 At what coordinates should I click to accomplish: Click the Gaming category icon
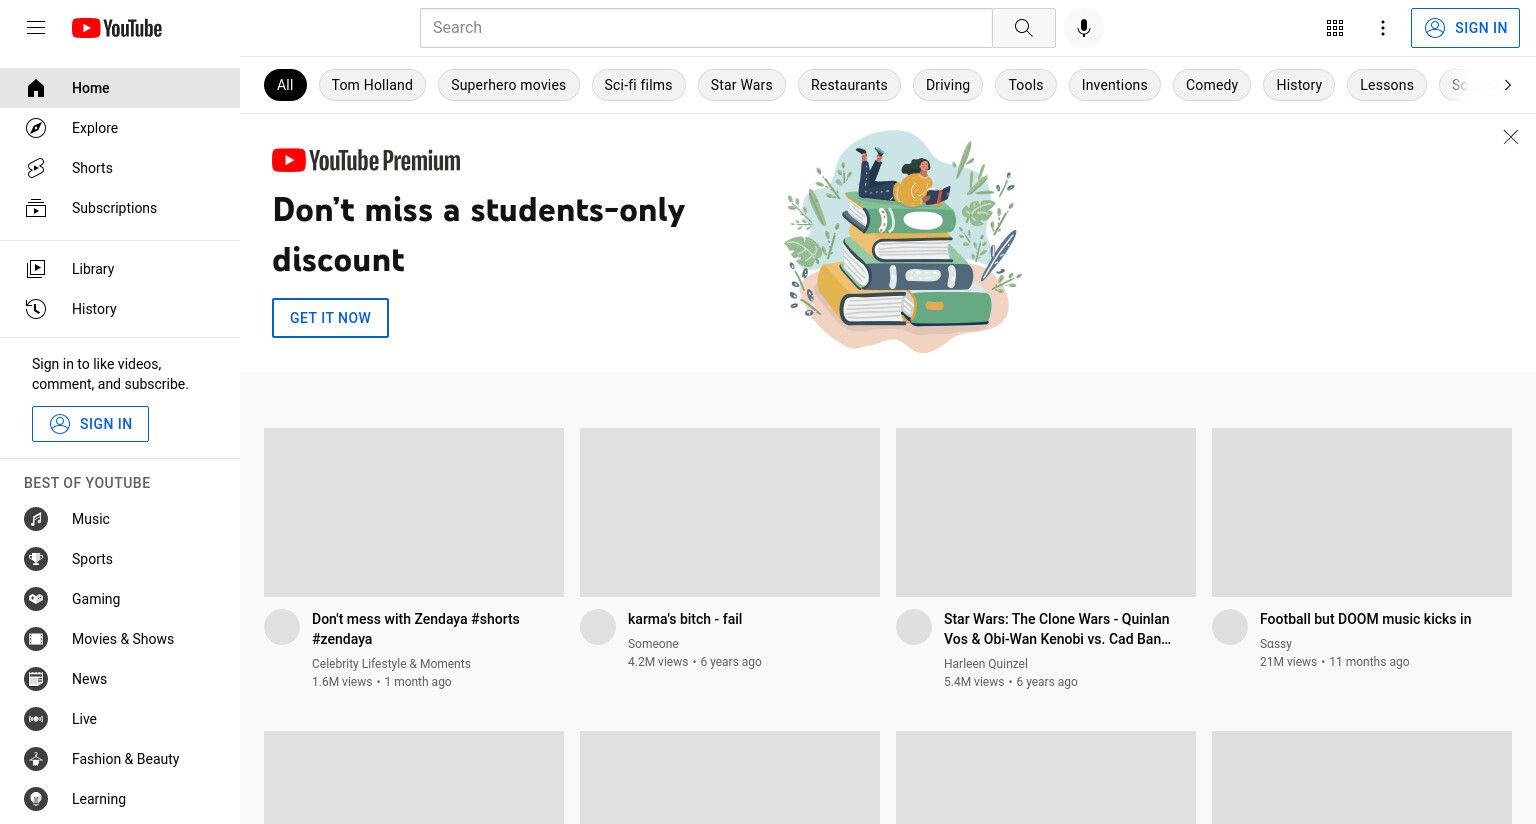(36, 599)
